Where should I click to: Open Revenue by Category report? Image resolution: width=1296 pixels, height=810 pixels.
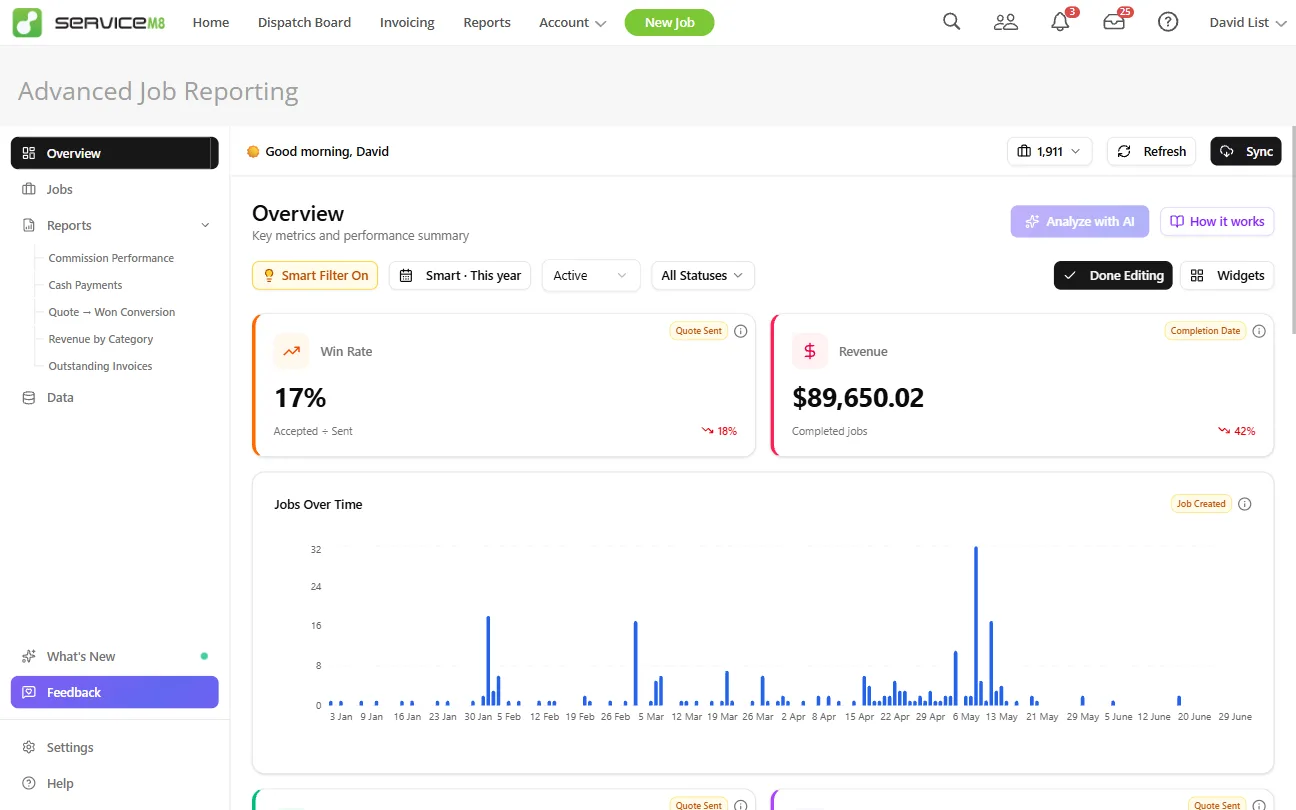pyautogui.click(x=101, y=339)
